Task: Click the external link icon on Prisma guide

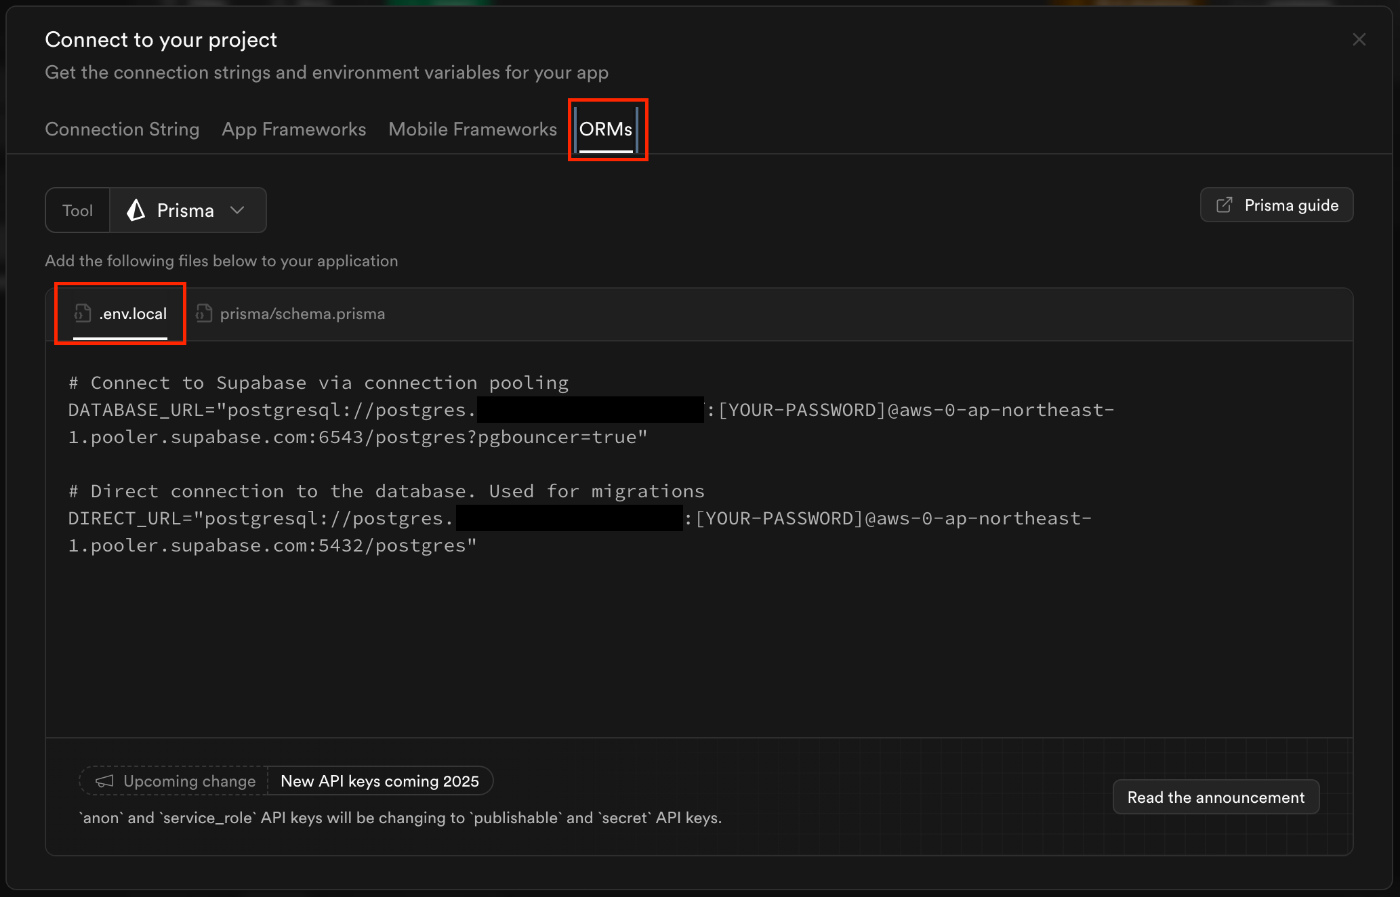Action: [1224, 205]
